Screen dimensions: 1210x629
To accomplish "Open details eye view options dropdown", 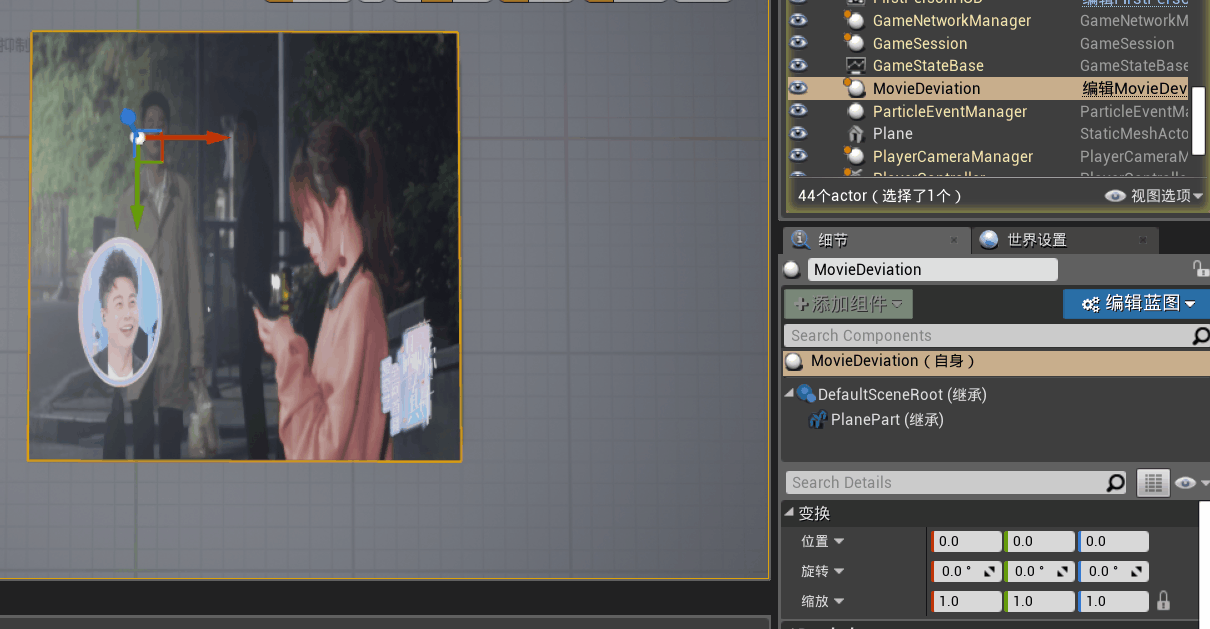I will (1190, 483).
